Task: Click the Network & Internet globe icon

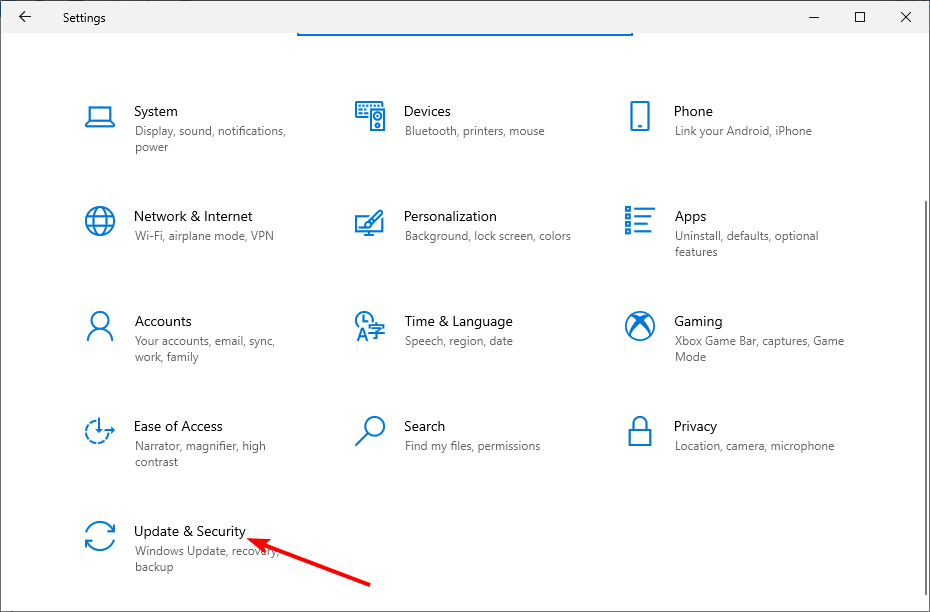Action: coord(100,221)
